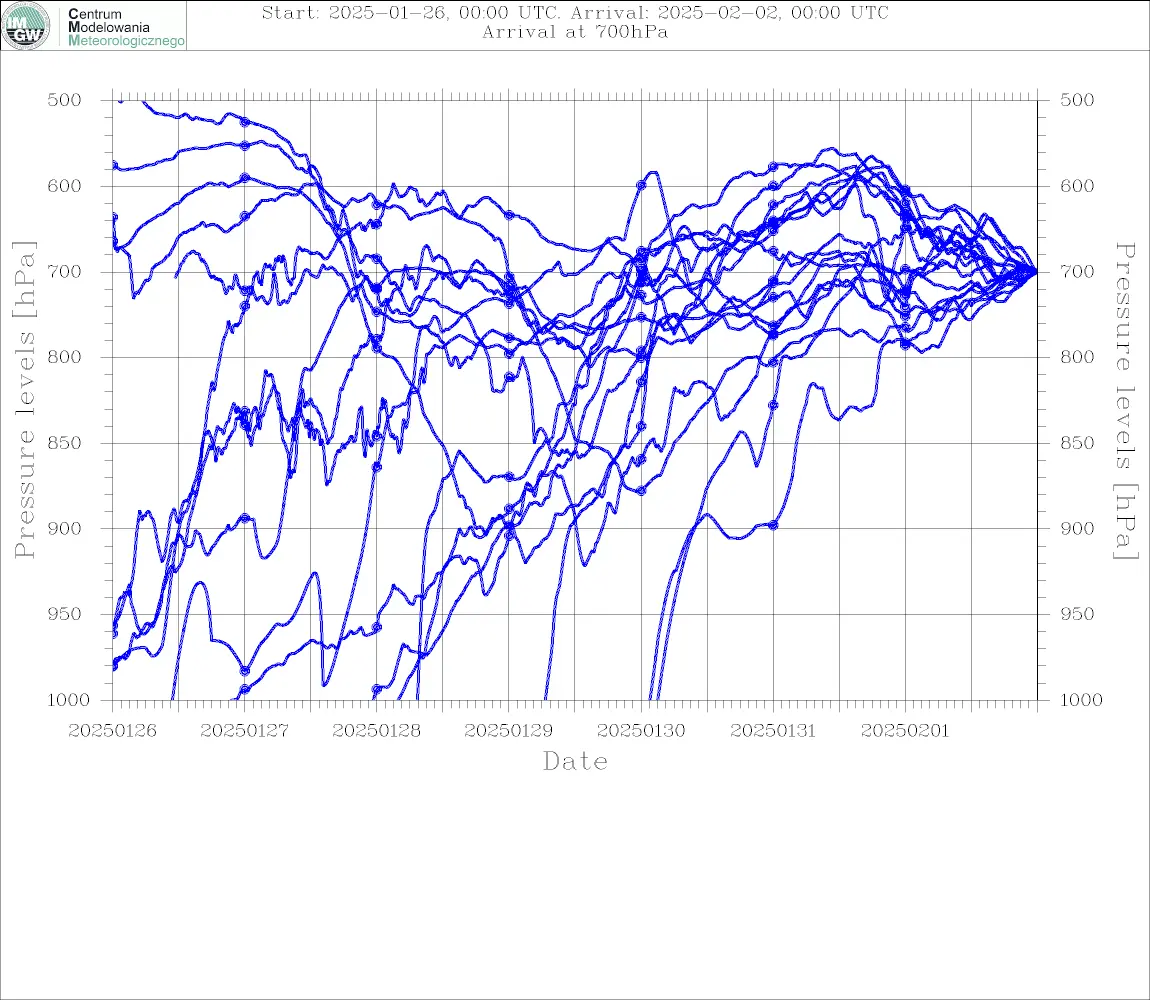Click the left axis value 950
The height and width of the screenshot is (1000, 1150).
coord(65,613)
